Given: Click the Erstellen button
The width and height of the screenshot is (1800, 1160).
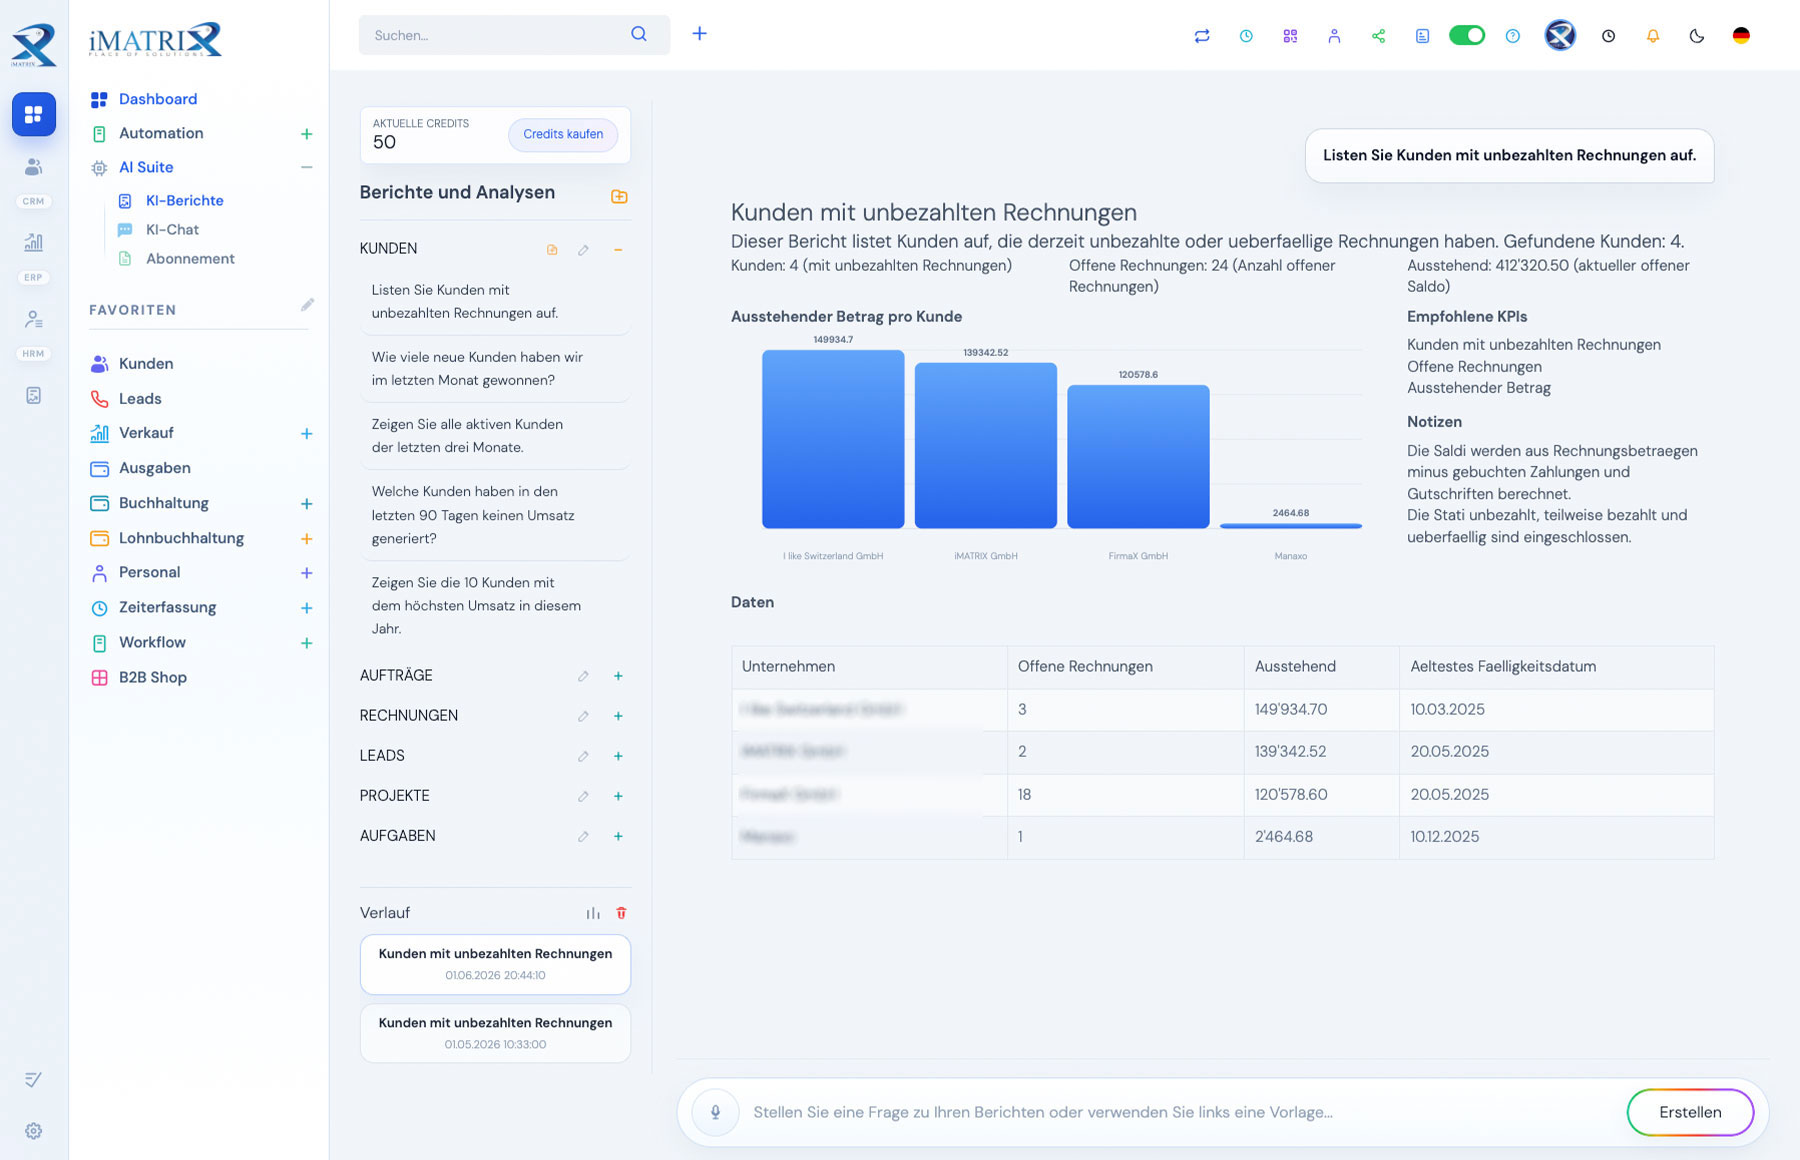Looking at the screenshot, I should coord(1690,1112).
